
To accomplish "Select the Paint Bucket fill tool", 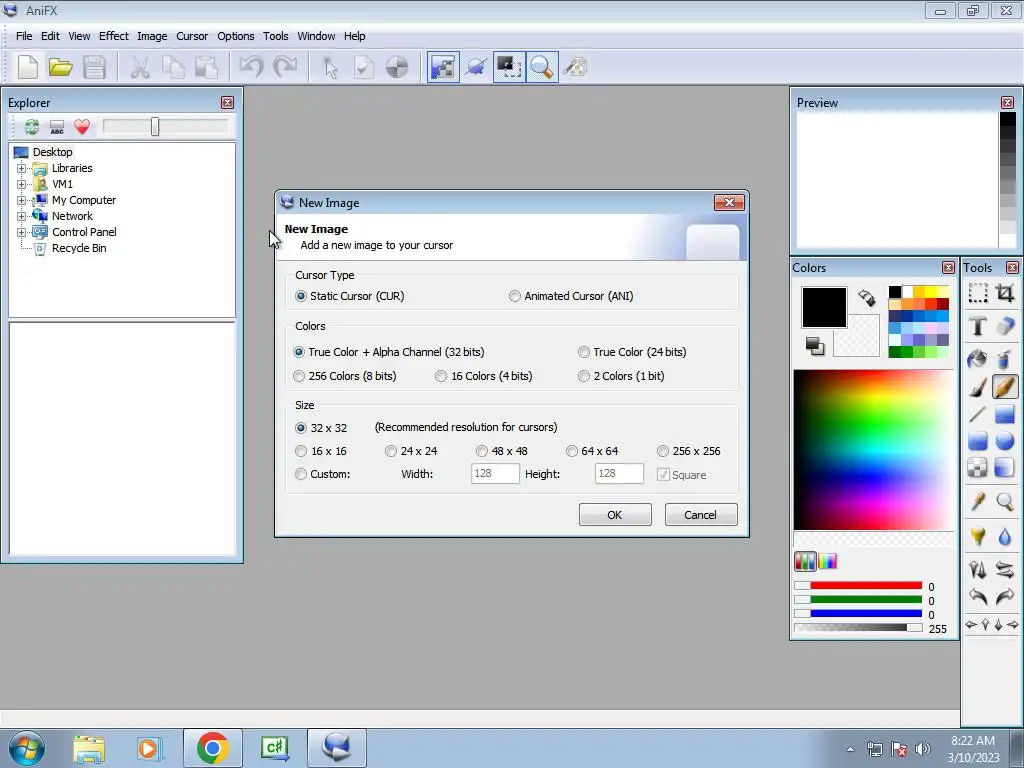I will click(978, 359).
